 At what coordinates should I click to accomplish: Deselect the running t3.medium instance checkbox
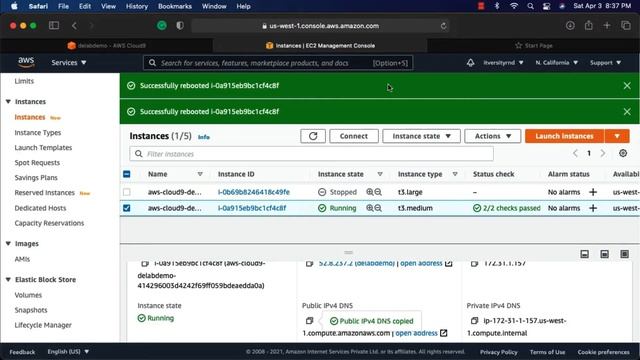(x=127, y=208)
